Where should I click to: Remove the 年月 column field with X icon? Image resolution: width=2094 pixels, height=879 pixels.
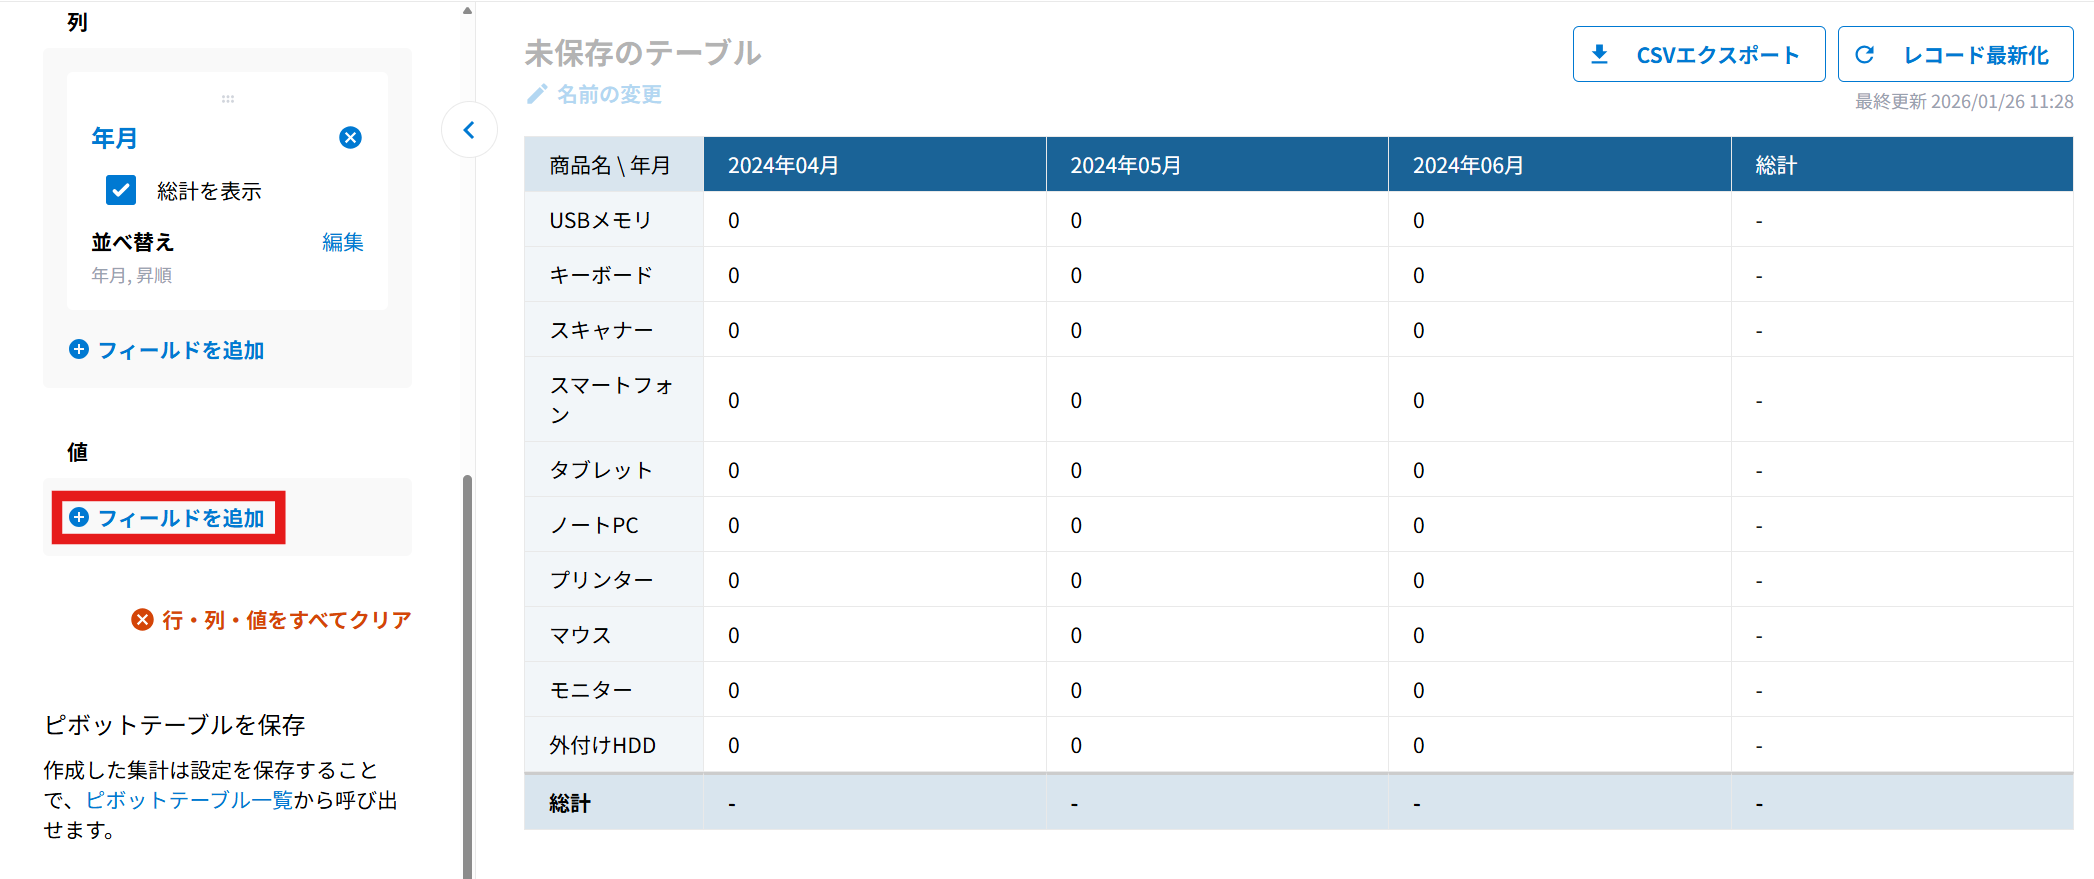350,138
